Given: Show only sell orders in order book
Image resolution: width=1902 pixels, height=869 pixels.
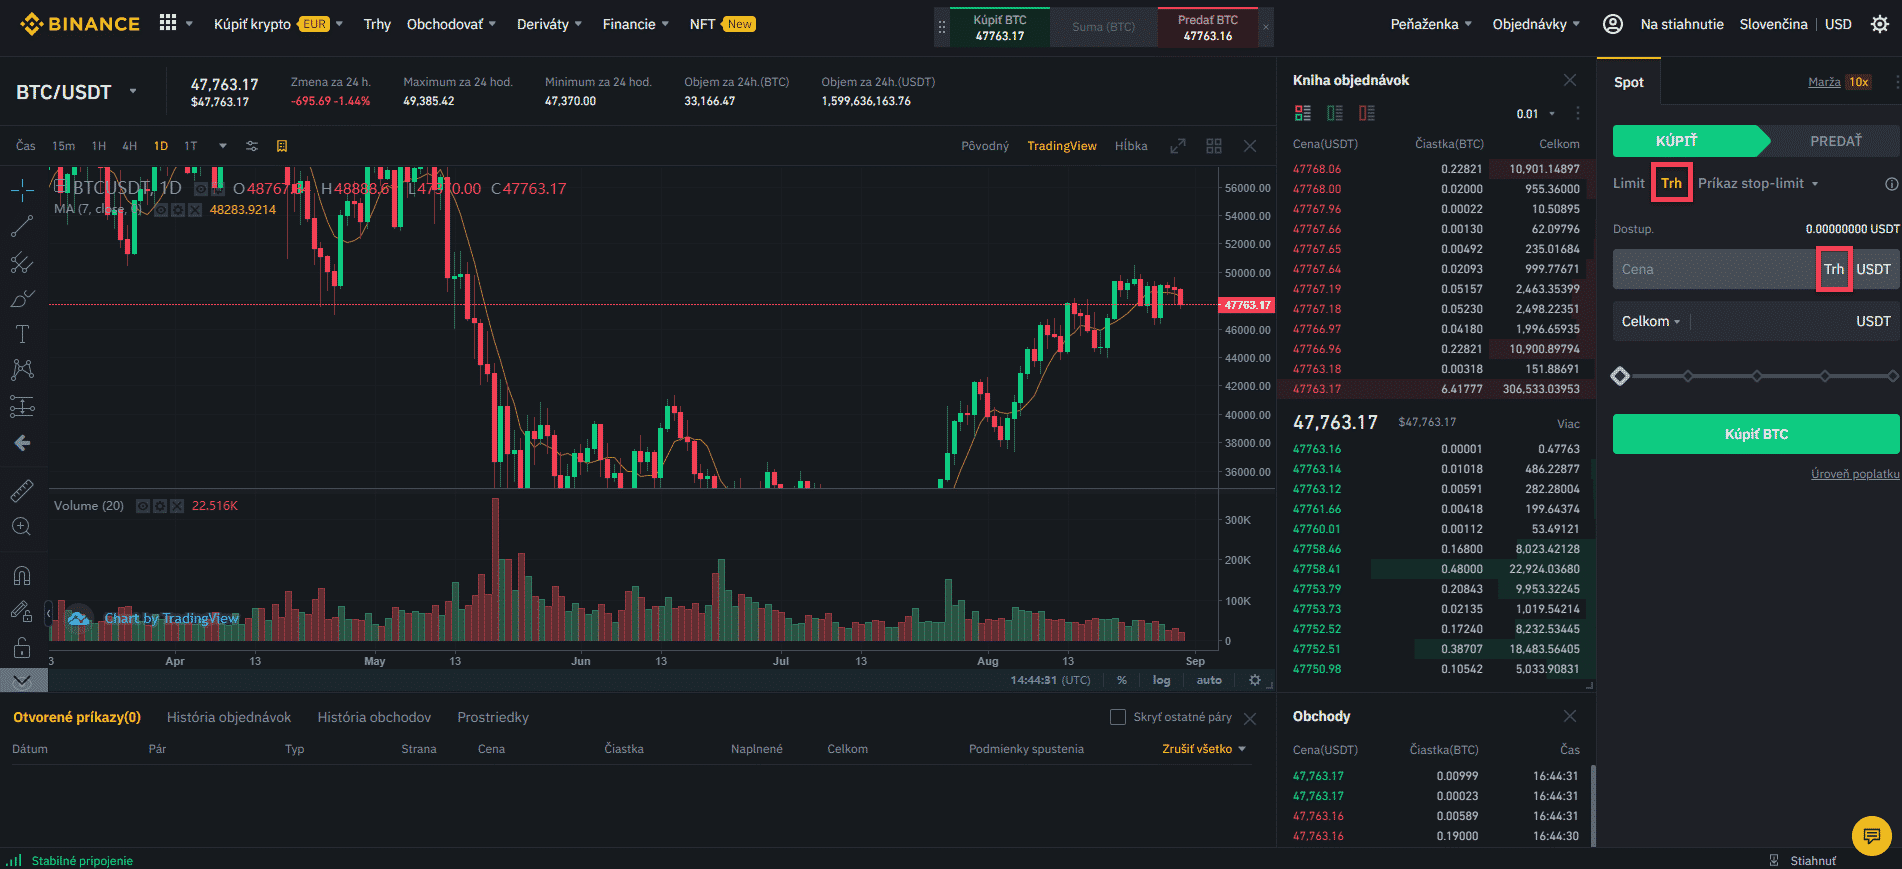Looking at the screenshot, I should tap(1367, 113).
